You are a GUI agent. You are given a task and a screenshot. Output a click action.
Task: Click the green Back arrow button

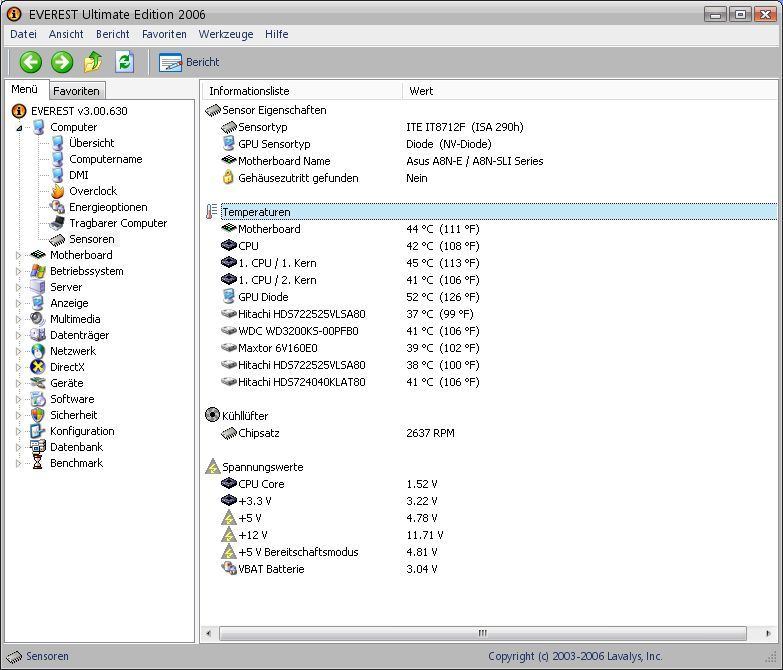point(30,62)
